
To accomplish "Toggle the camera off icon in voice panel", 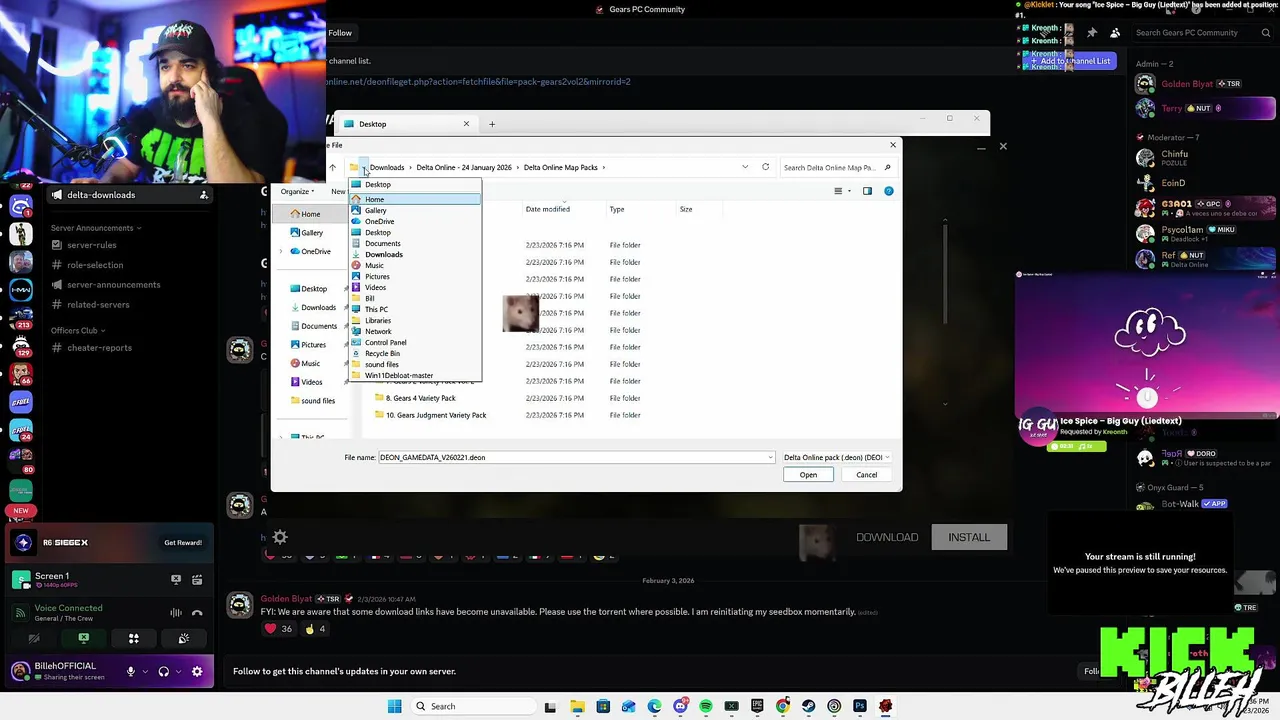I will 34,638.
